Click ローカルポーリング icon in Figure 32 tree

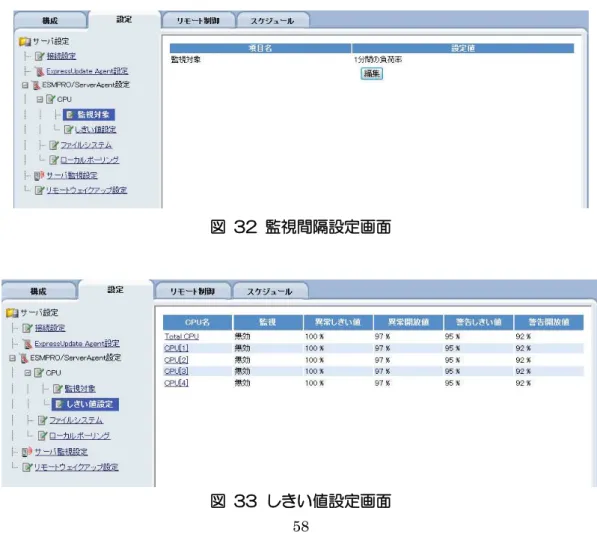(54, 160)
